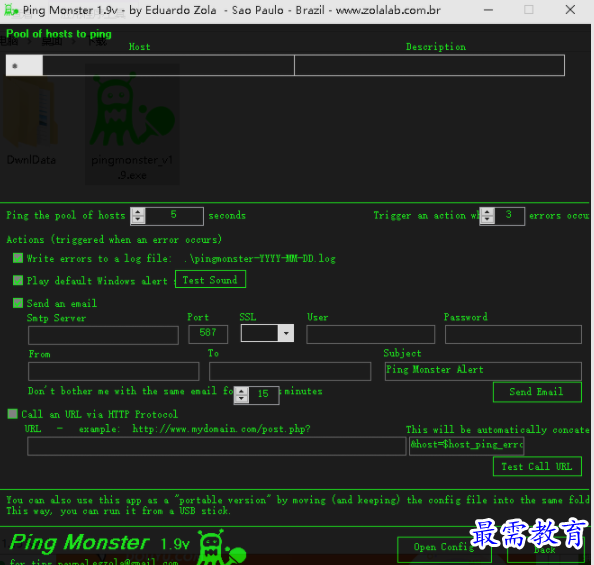
Task: Enable Call an URL via HTTP Protocol checkbox
Action: coord(13,413)
